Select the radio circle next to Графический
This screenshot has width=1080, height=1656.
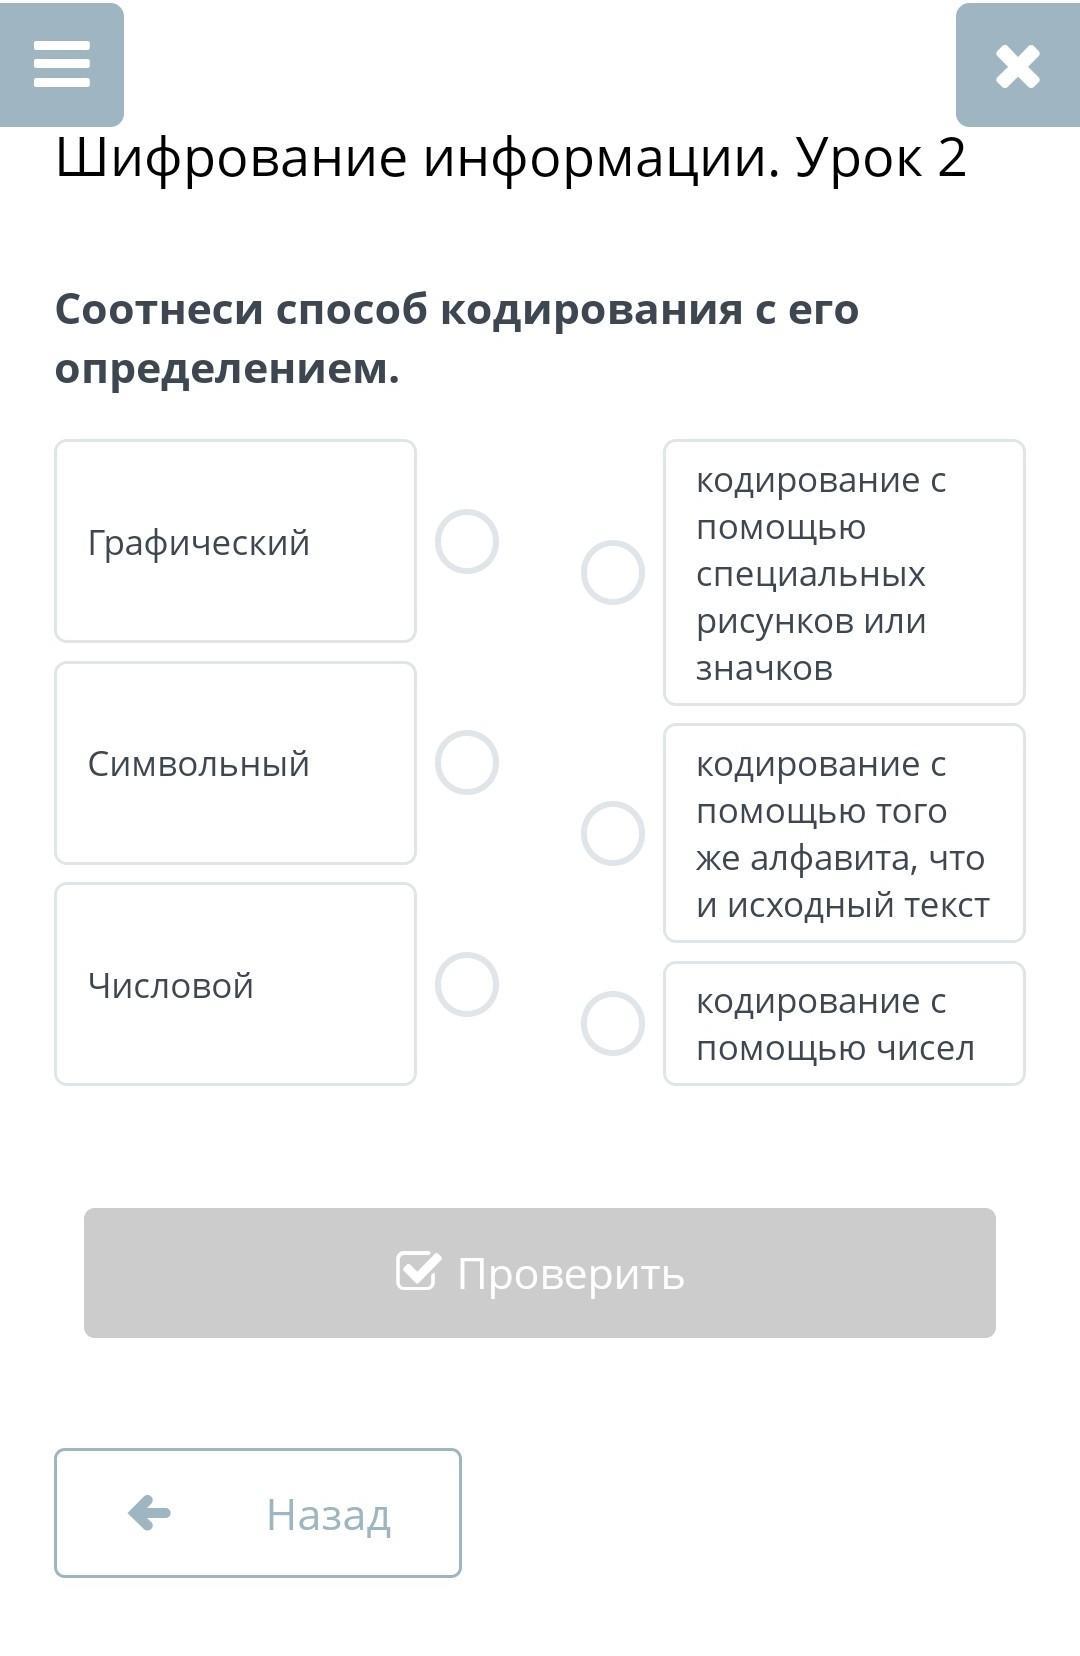pos(466,542)
